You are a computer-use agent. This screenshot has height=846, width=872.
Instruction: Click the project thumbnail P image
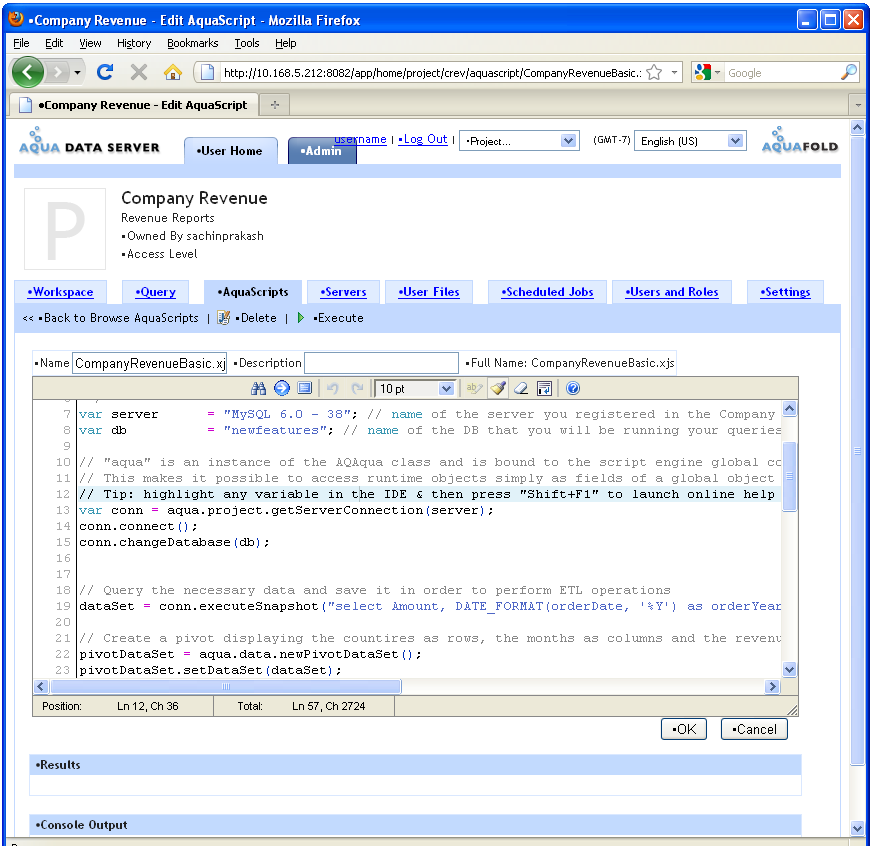pyautogui.click(x=65, y=229)
